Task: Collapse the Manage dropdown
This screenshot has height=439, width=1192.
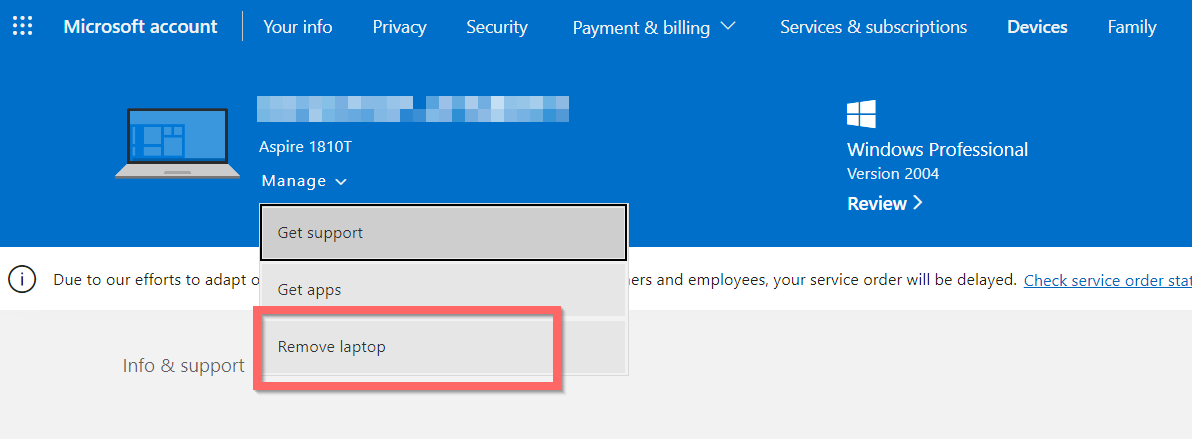Action: (x=304, y=181)
